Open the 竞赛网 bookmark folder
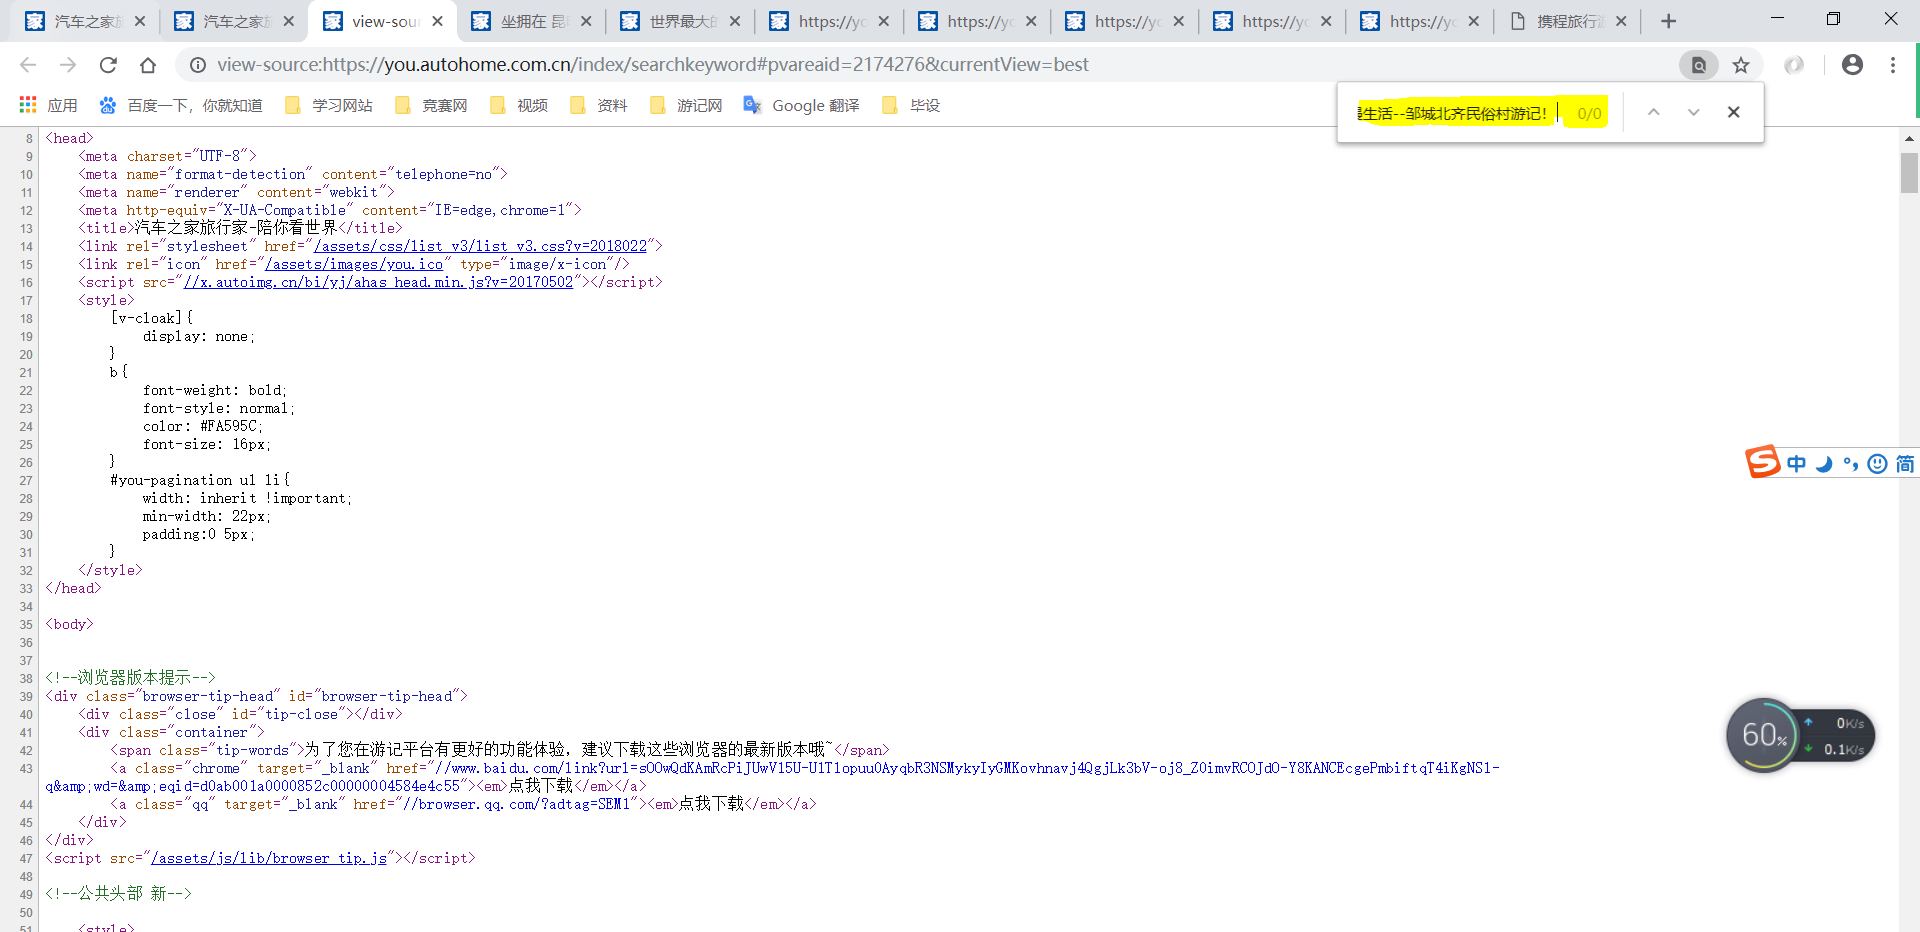Screen dimensions: 1920x932 [x=431, y=105]
